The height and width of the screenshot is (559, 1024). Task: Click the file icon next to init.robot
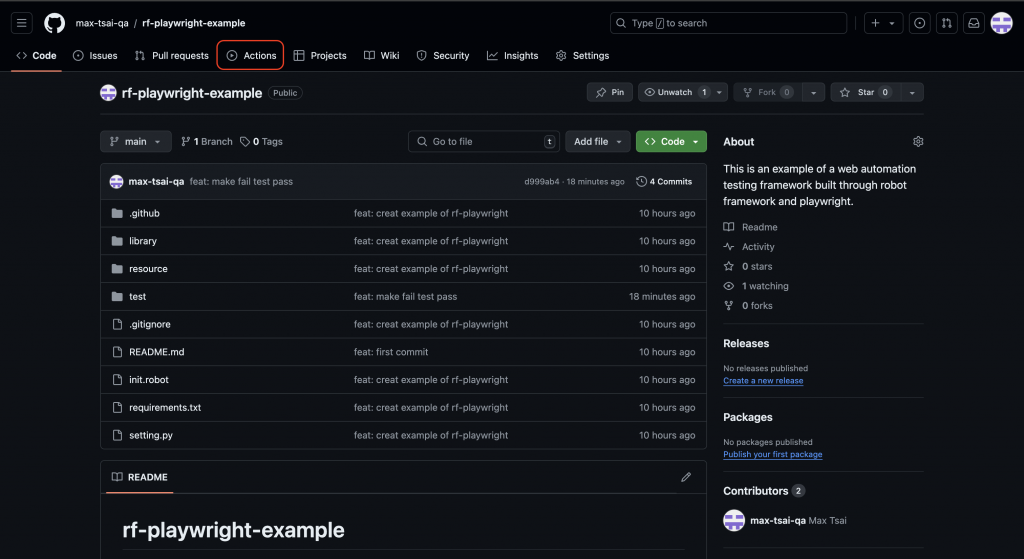(x=118, y=380)
